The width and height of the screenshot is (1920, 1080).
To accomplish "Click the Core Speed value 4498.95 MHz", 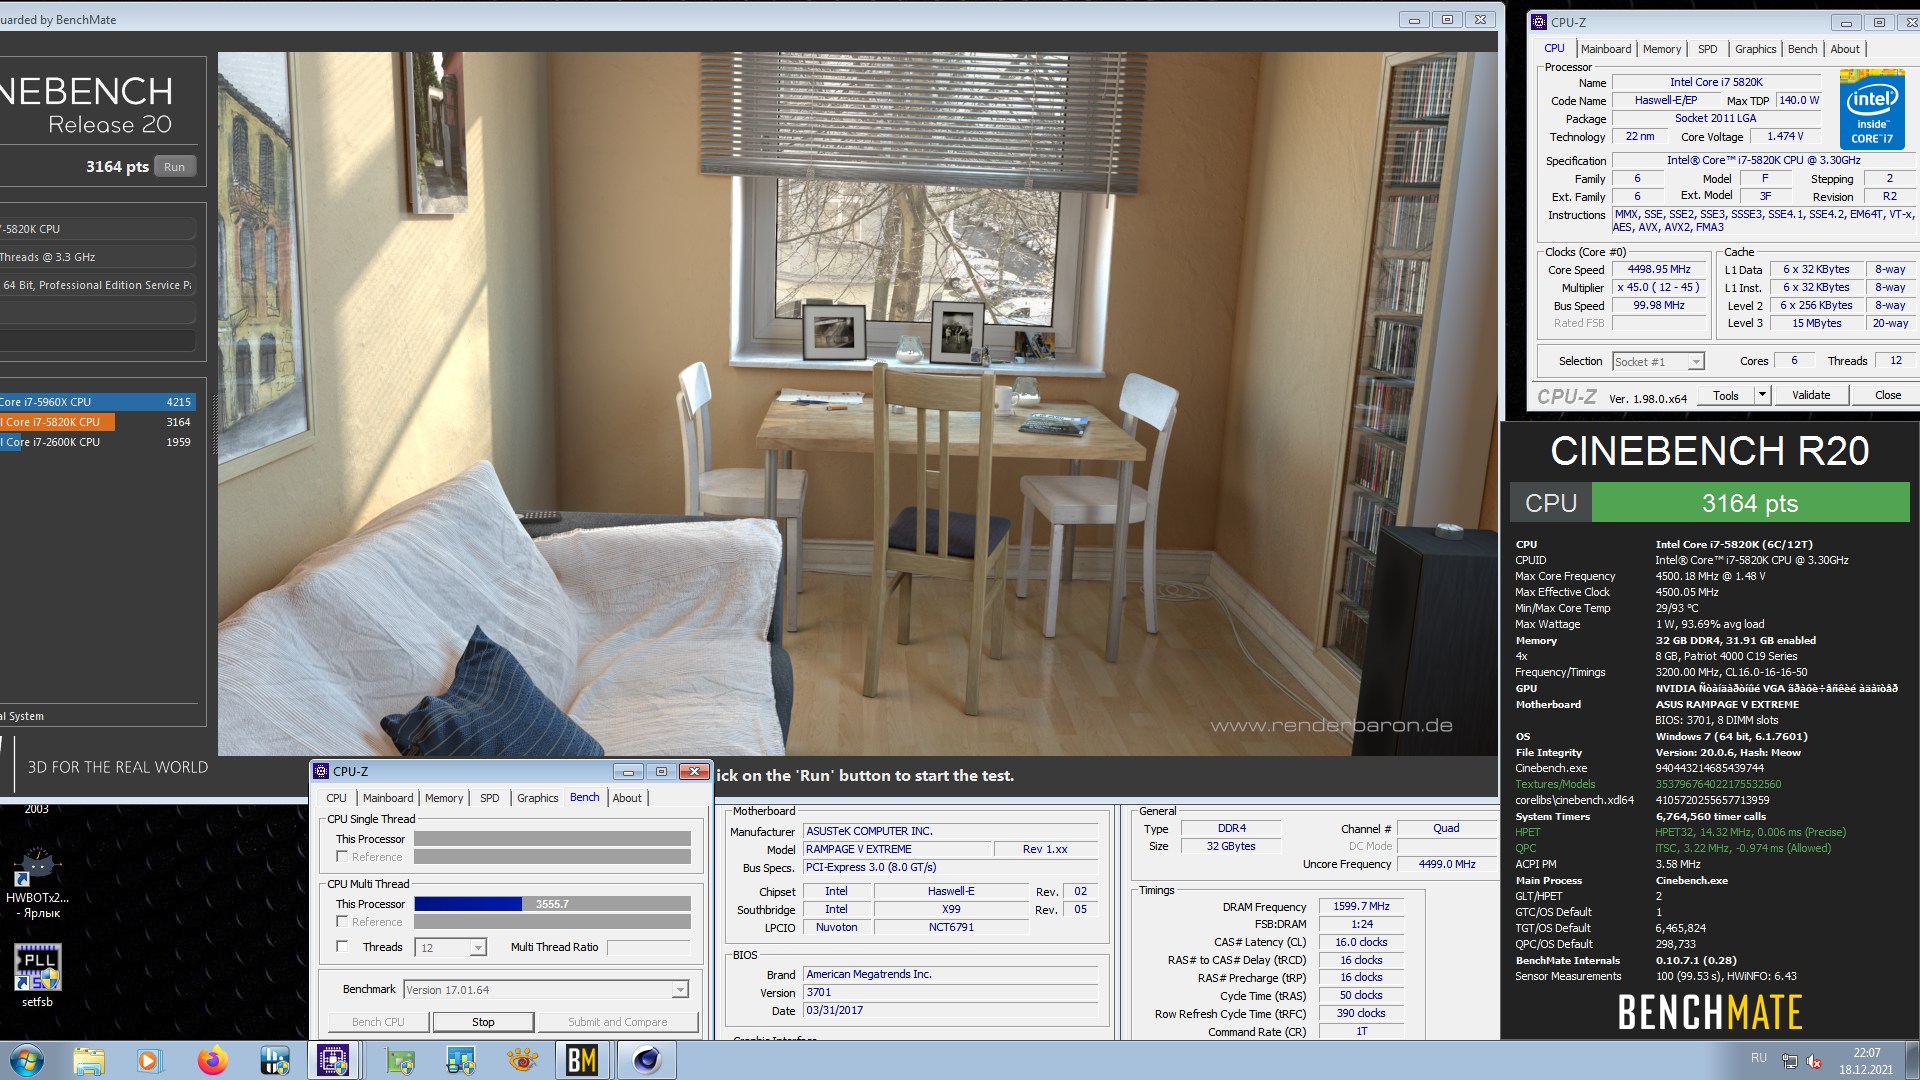I will point(1658,269).
